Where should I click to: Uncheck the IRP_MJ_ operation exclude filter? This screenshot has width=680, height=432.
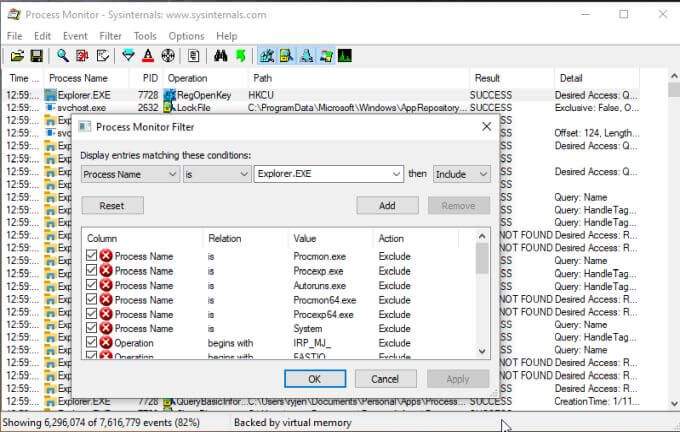[91, 342]
